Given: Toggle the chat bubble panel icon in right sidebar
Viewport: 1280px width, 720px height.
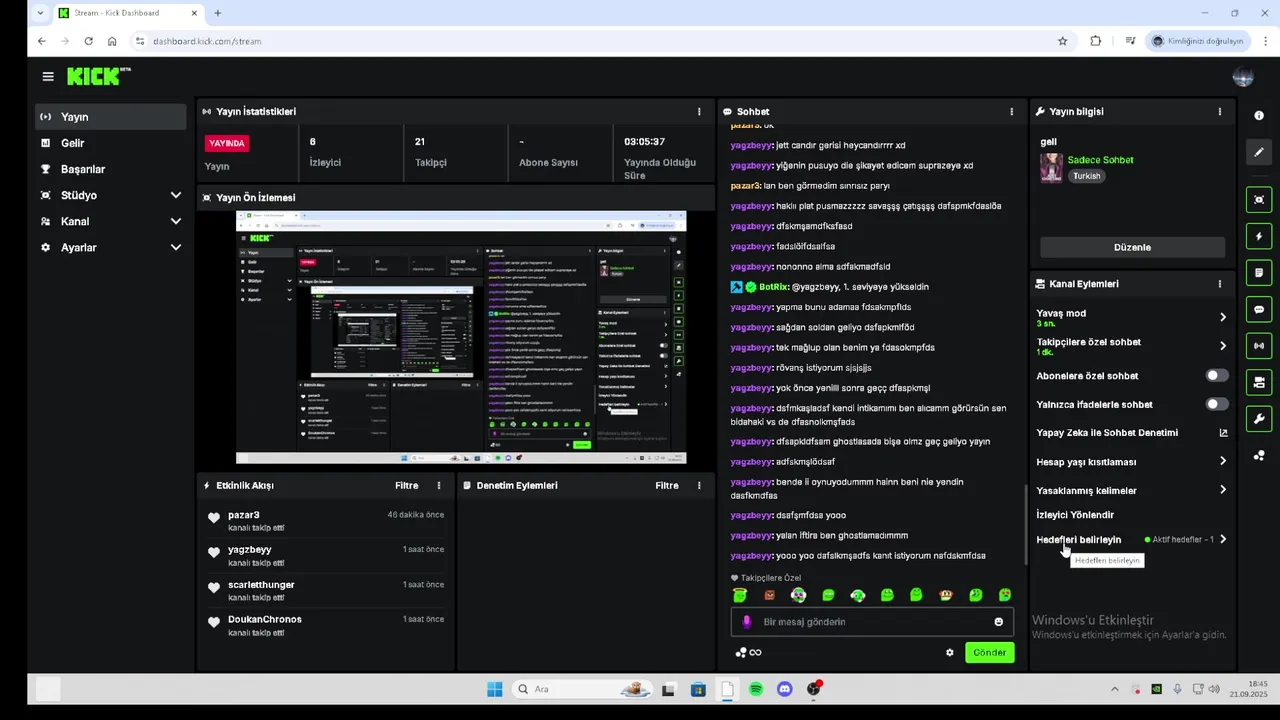Looking at the screenshot, I should pyautogui.click(x=1259, y=309).
